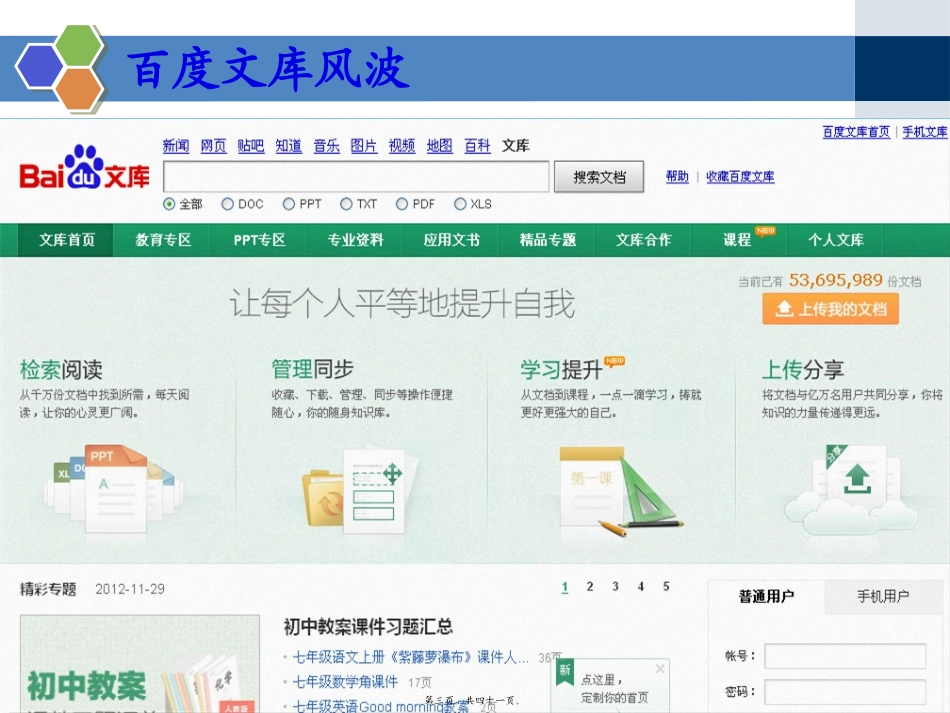The image size is (950, 713).
Task: Click the 学习提升 heading
Action: pyautogui.click(x=561, y=369)
